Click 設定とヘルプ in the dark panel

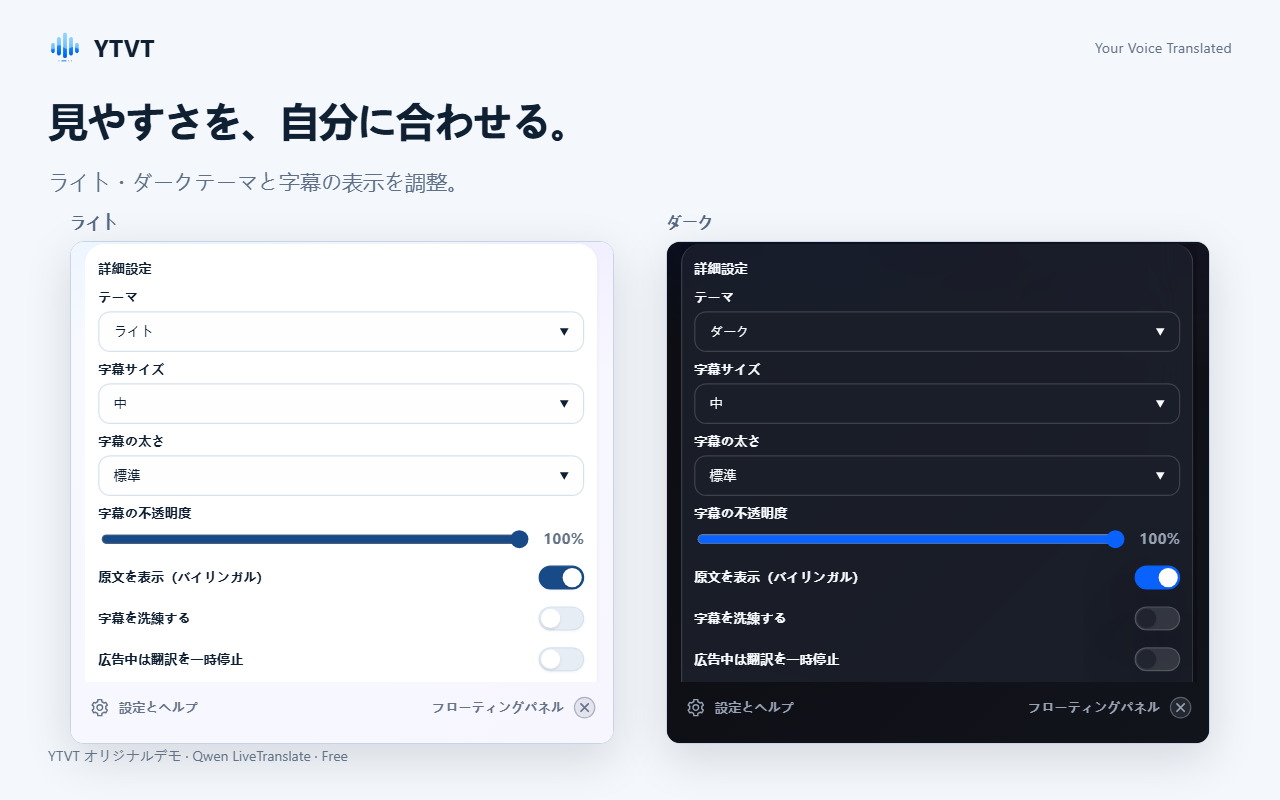click(754, 707)
